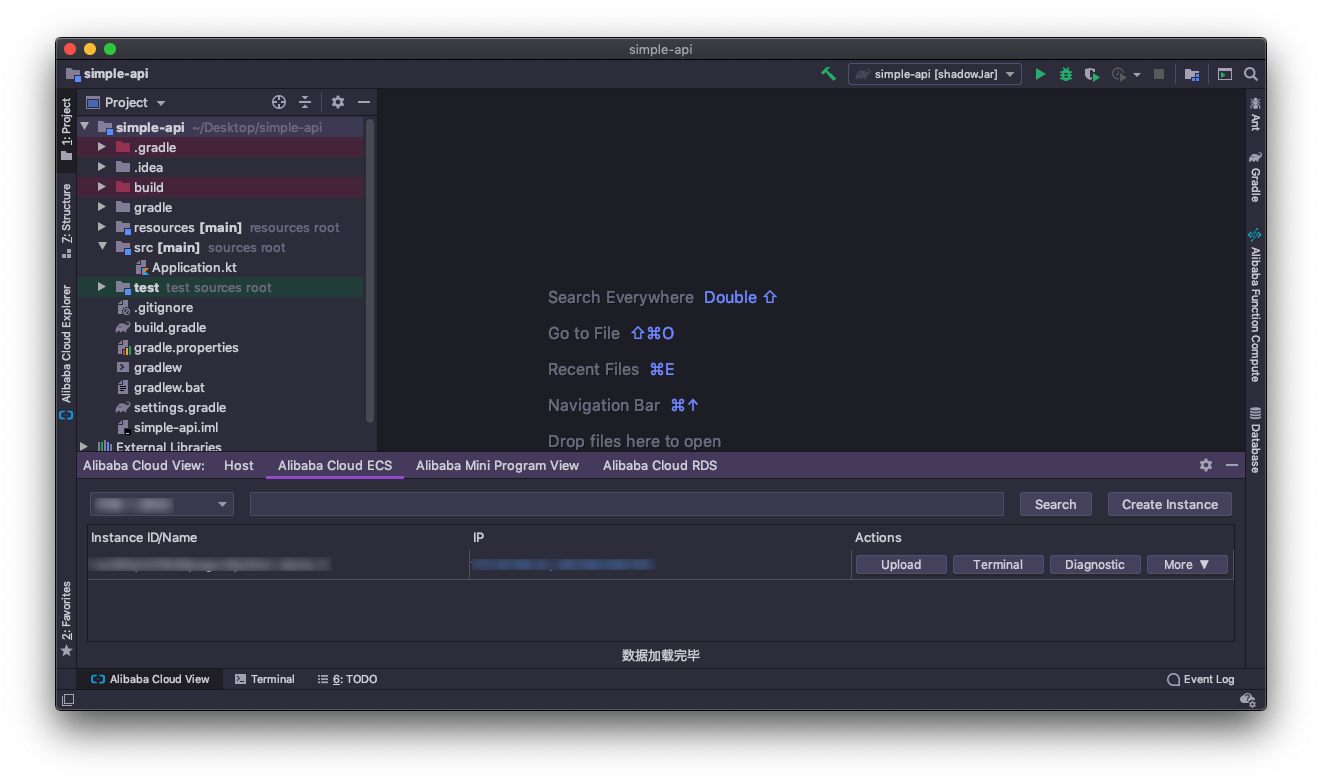This screenshot has height=784, width=1322.
Task: Expand resources [main] folder
Action: [102, 227]
